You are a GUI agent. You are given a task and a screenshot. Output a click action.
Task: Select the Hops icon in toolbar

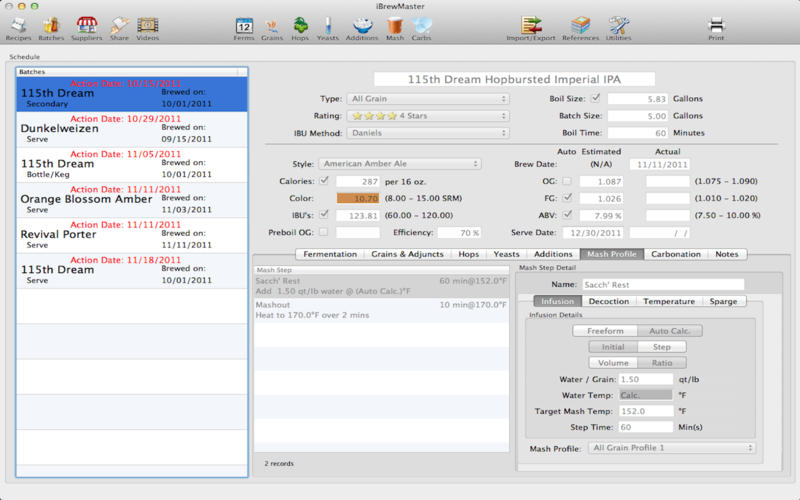pos(300,24)
